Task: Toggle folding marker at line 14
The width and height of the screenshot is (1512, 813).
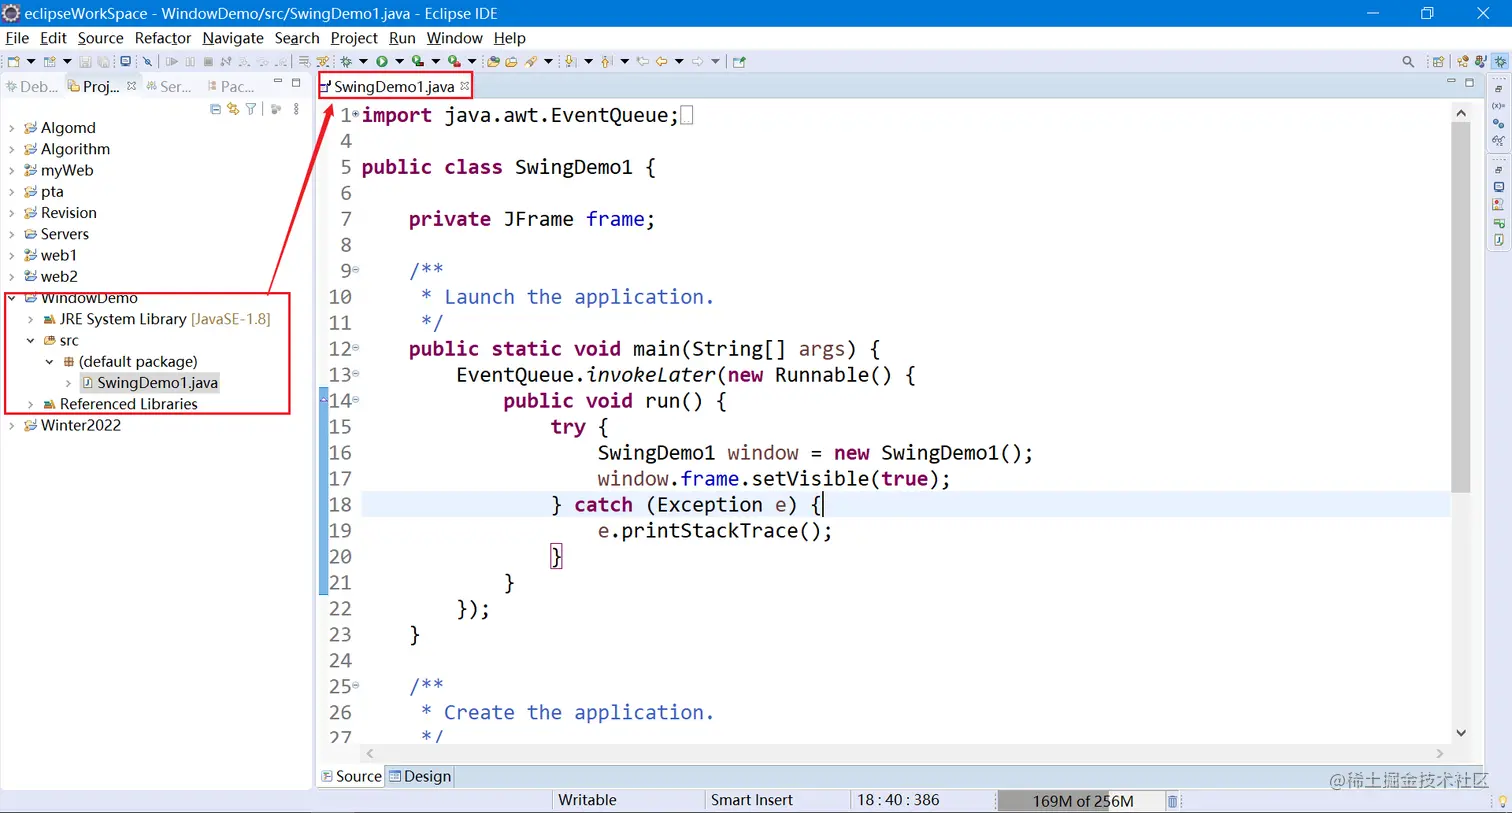Action: 356,399
